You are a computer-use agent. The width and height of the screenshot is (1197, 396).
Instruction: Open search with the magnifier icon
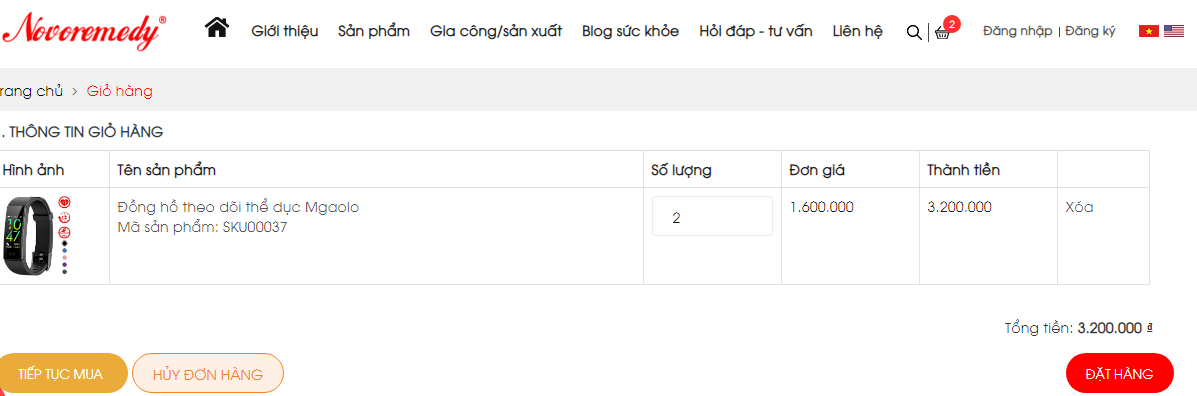(x=913, y=32)
